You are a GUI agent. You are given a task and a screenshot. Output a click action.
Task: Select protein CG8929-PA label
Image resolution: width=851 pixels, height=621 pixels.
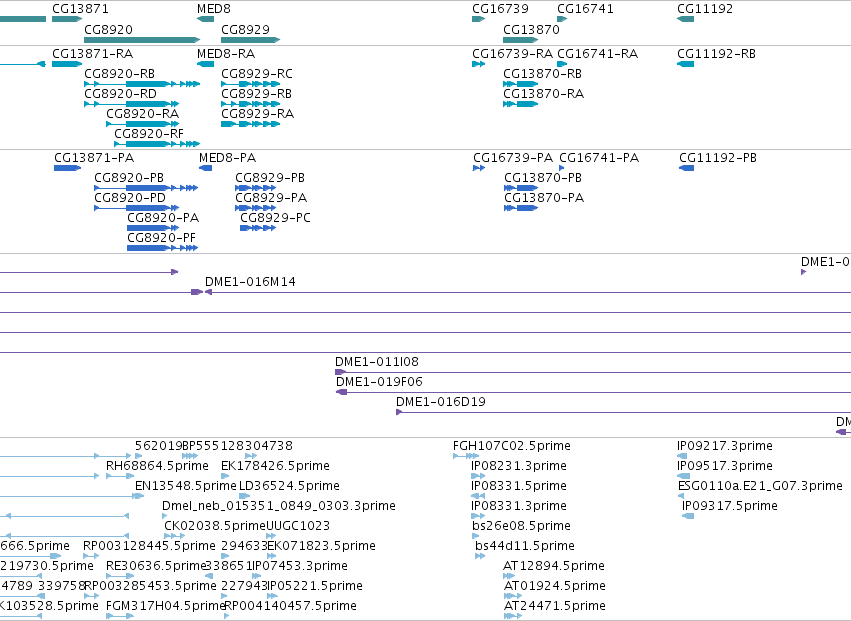271,198
